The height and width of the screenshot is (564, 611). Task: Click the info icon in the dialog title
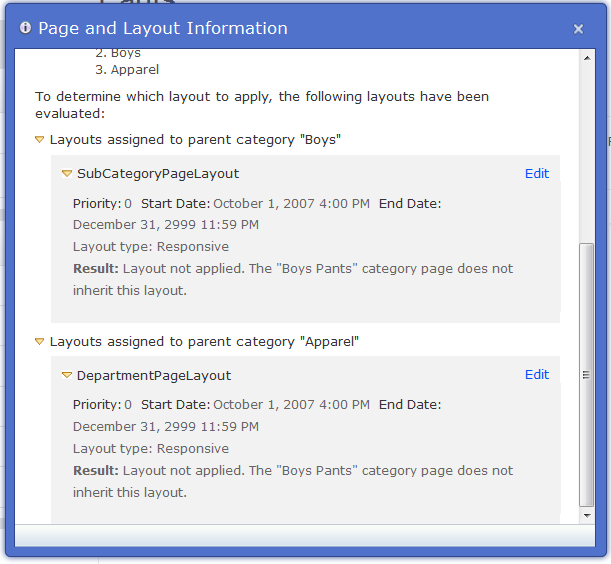[x=26, y=29]
